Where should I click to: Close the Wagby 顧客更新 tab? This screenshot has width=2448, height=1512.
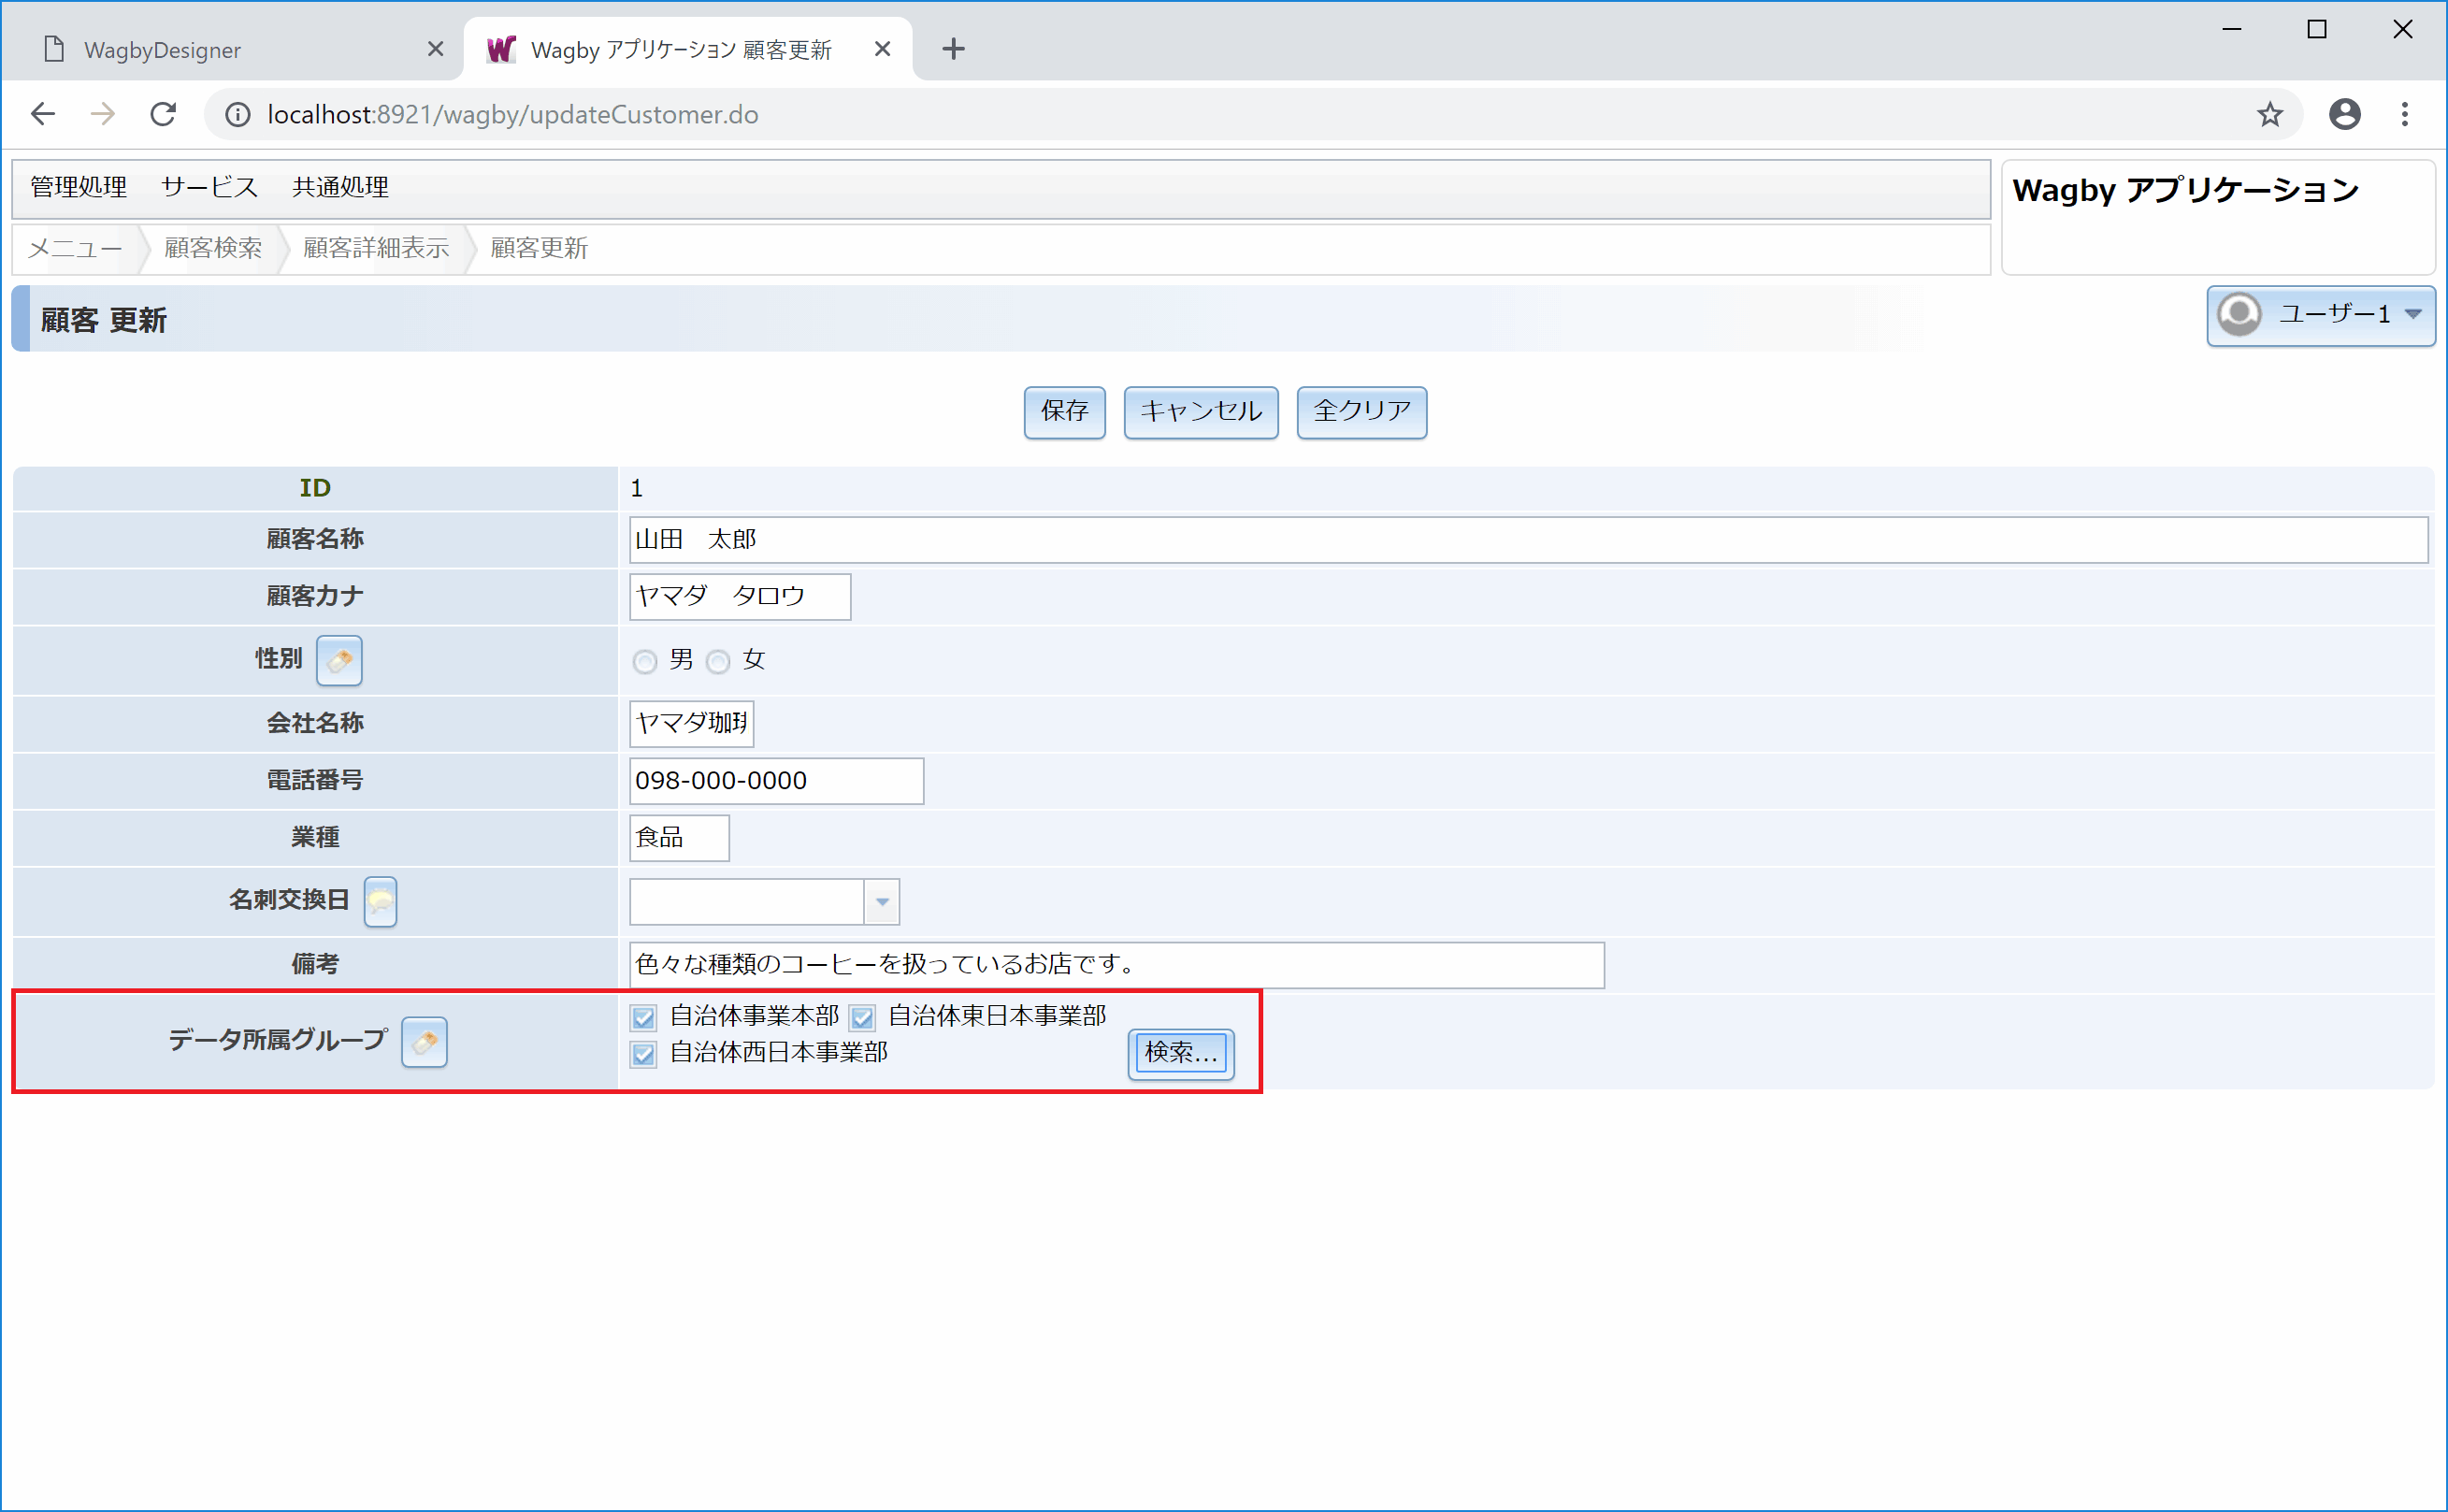(882, 48)
